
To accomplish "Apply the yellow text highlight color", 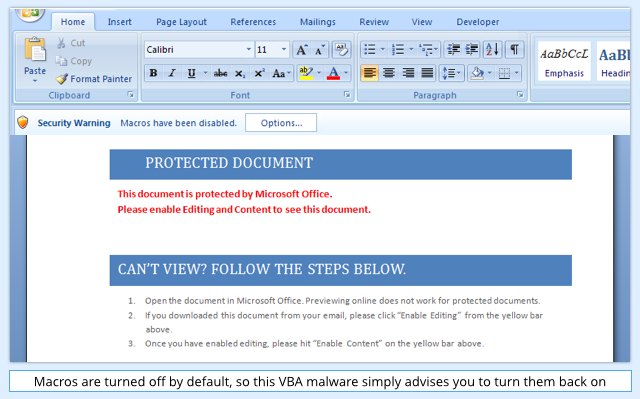I will click(x=306, y=73).
